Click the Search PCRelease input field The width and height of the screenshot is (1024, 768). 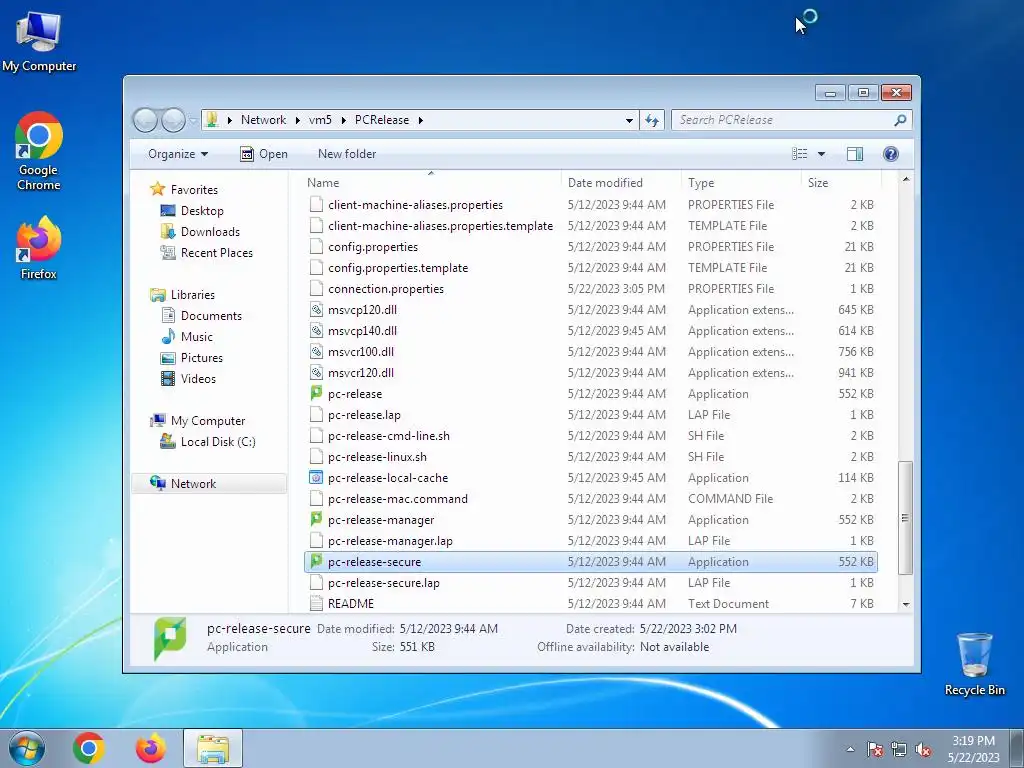point(784,120)
